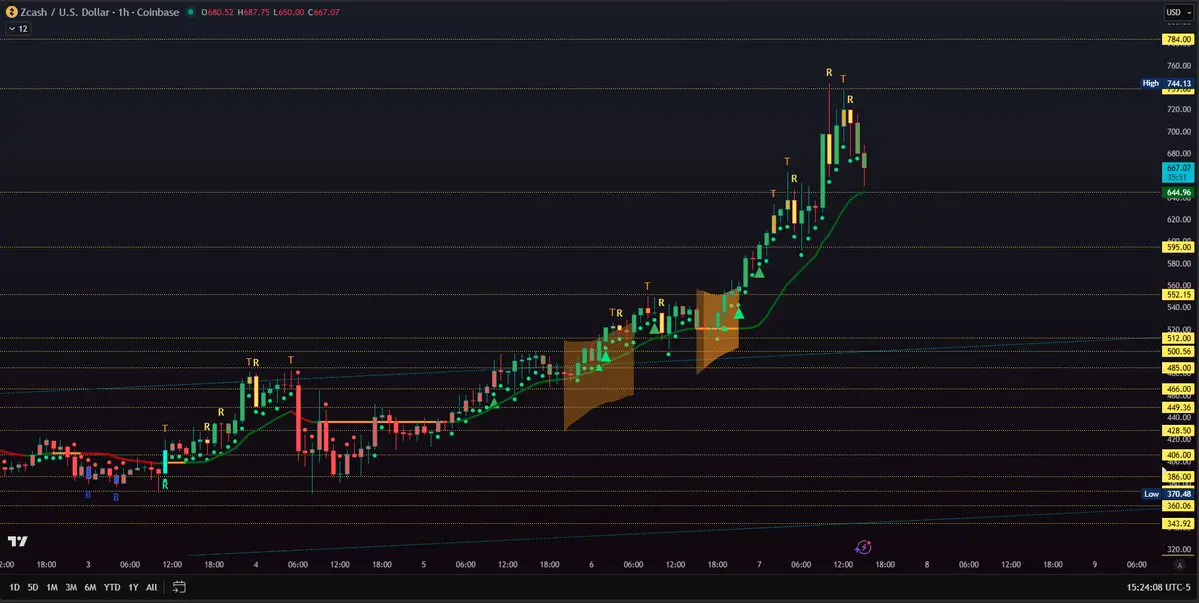Image resolution: width=1199 pixels, height=603 pixels.
Task: Click the 320.00 price scale value
Action: pyautogui.click(x=1178, y=550)
